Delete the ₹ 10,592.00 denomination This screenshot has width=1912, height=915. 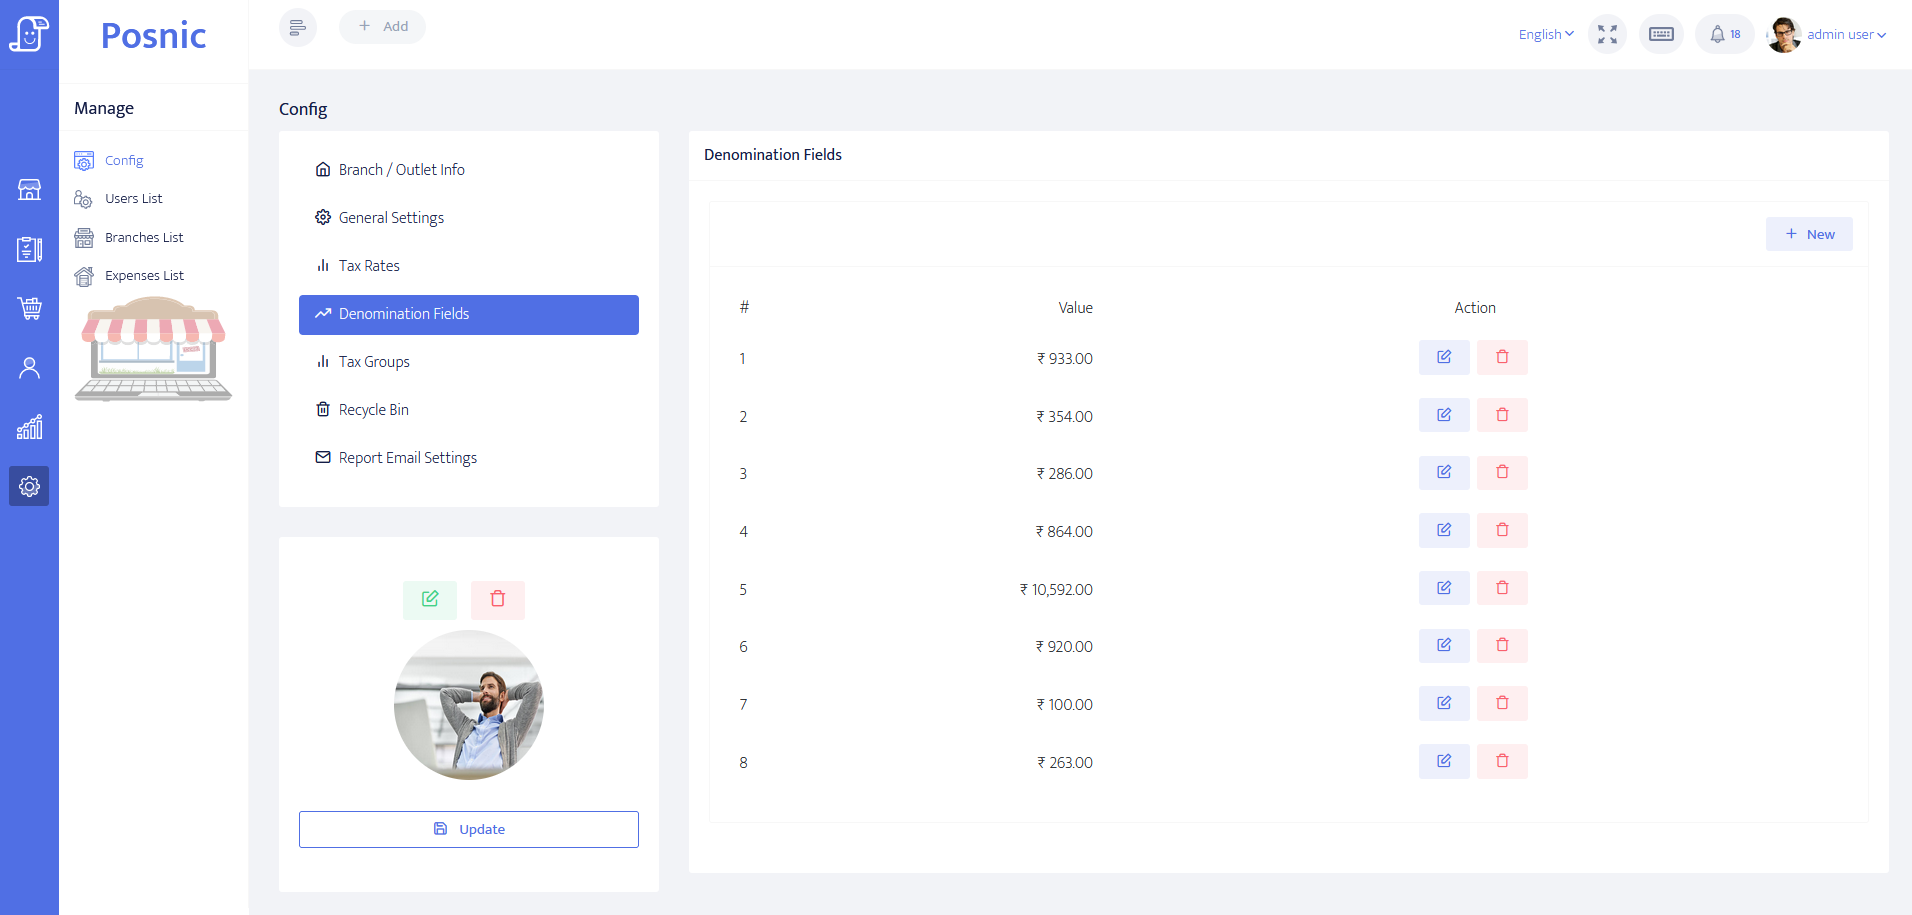pos(1502,588)
